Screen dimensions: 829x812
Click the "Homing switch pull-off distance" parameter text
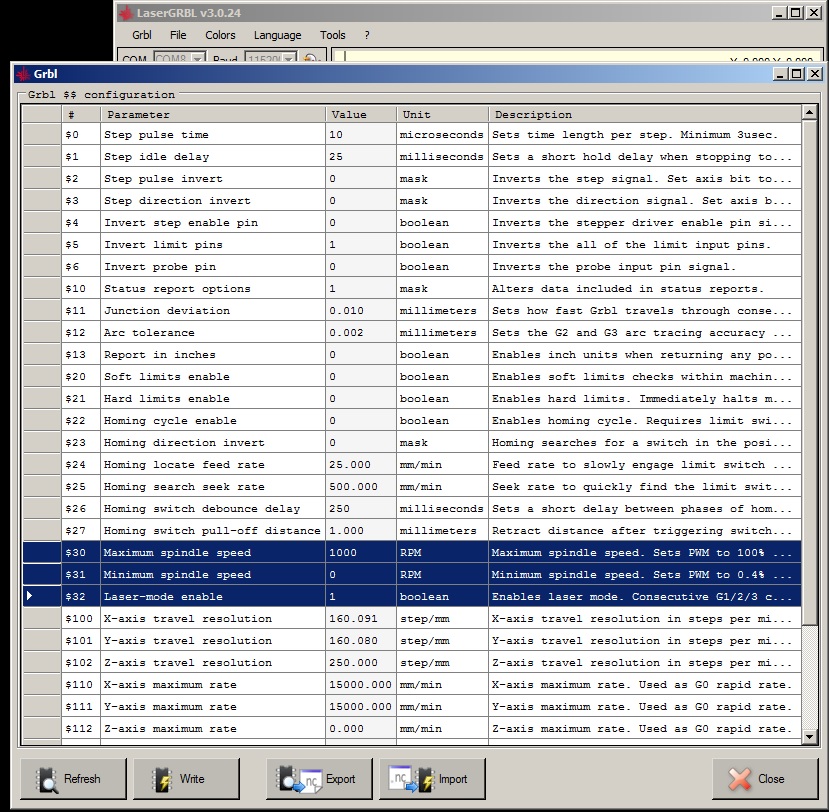point(212,531)
